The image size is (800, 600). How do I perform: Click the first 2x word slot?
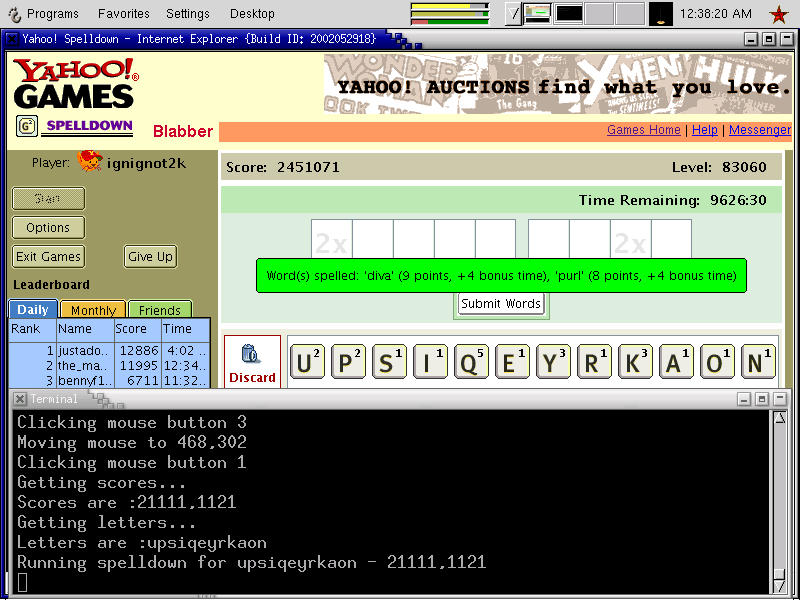332,241
